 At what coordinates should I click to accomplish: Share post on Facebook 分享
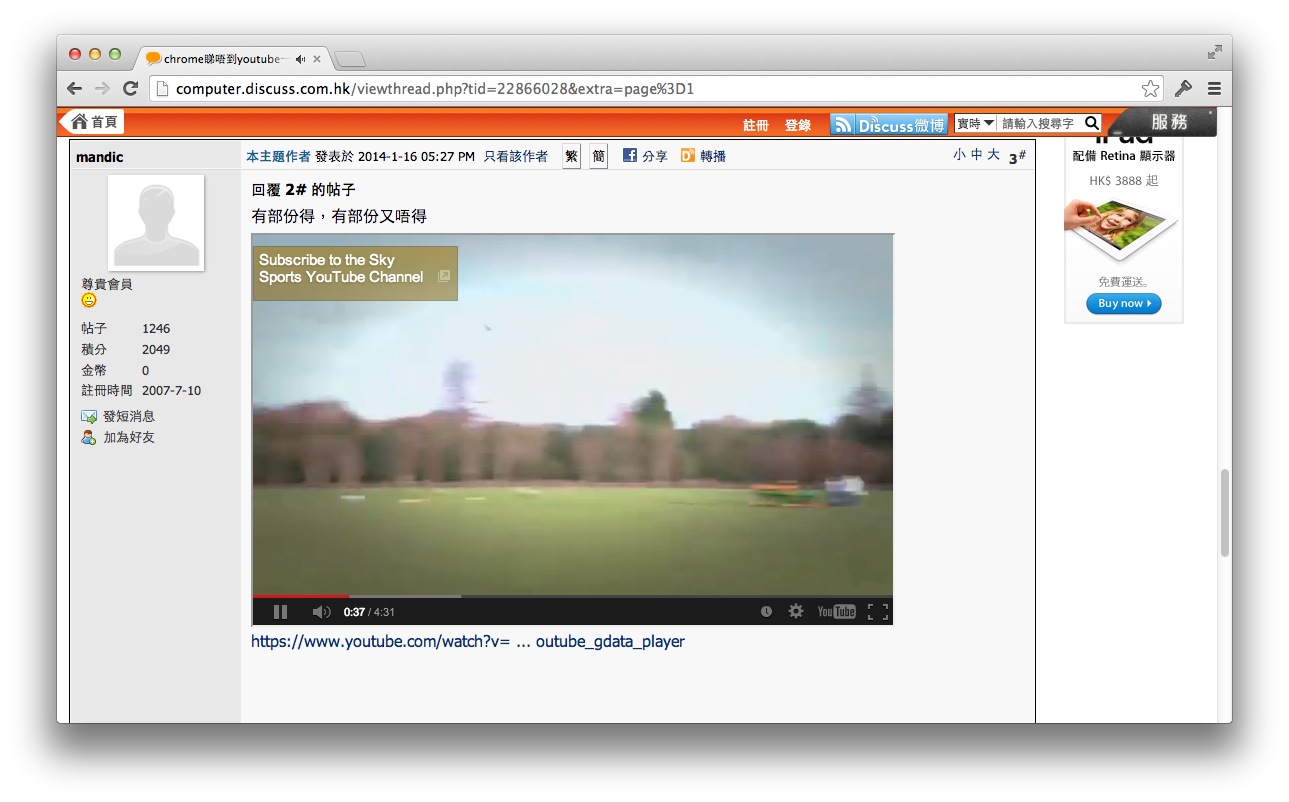[645, 156]
